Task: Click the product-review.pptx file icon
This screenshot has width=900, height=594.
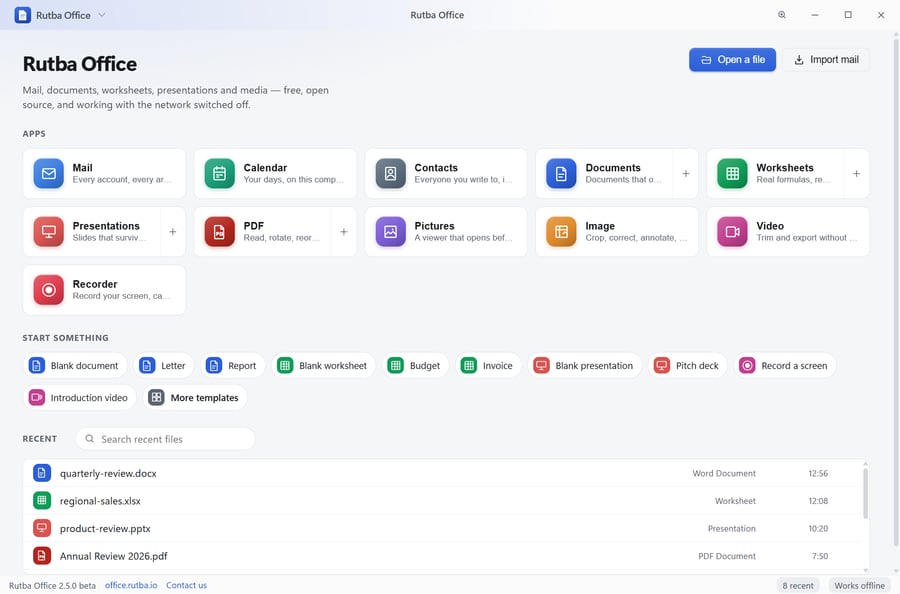Action: (42, 528)
